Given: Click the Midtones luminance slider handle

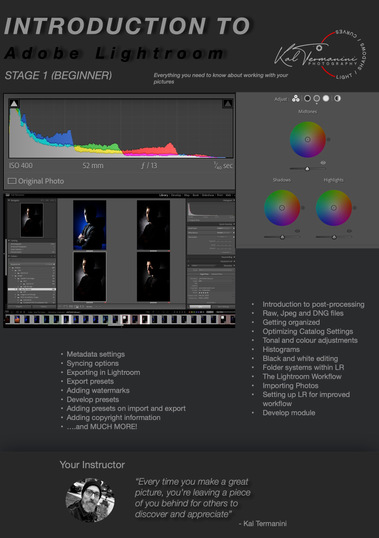Looking at the screenshot, I should point(307,168).
